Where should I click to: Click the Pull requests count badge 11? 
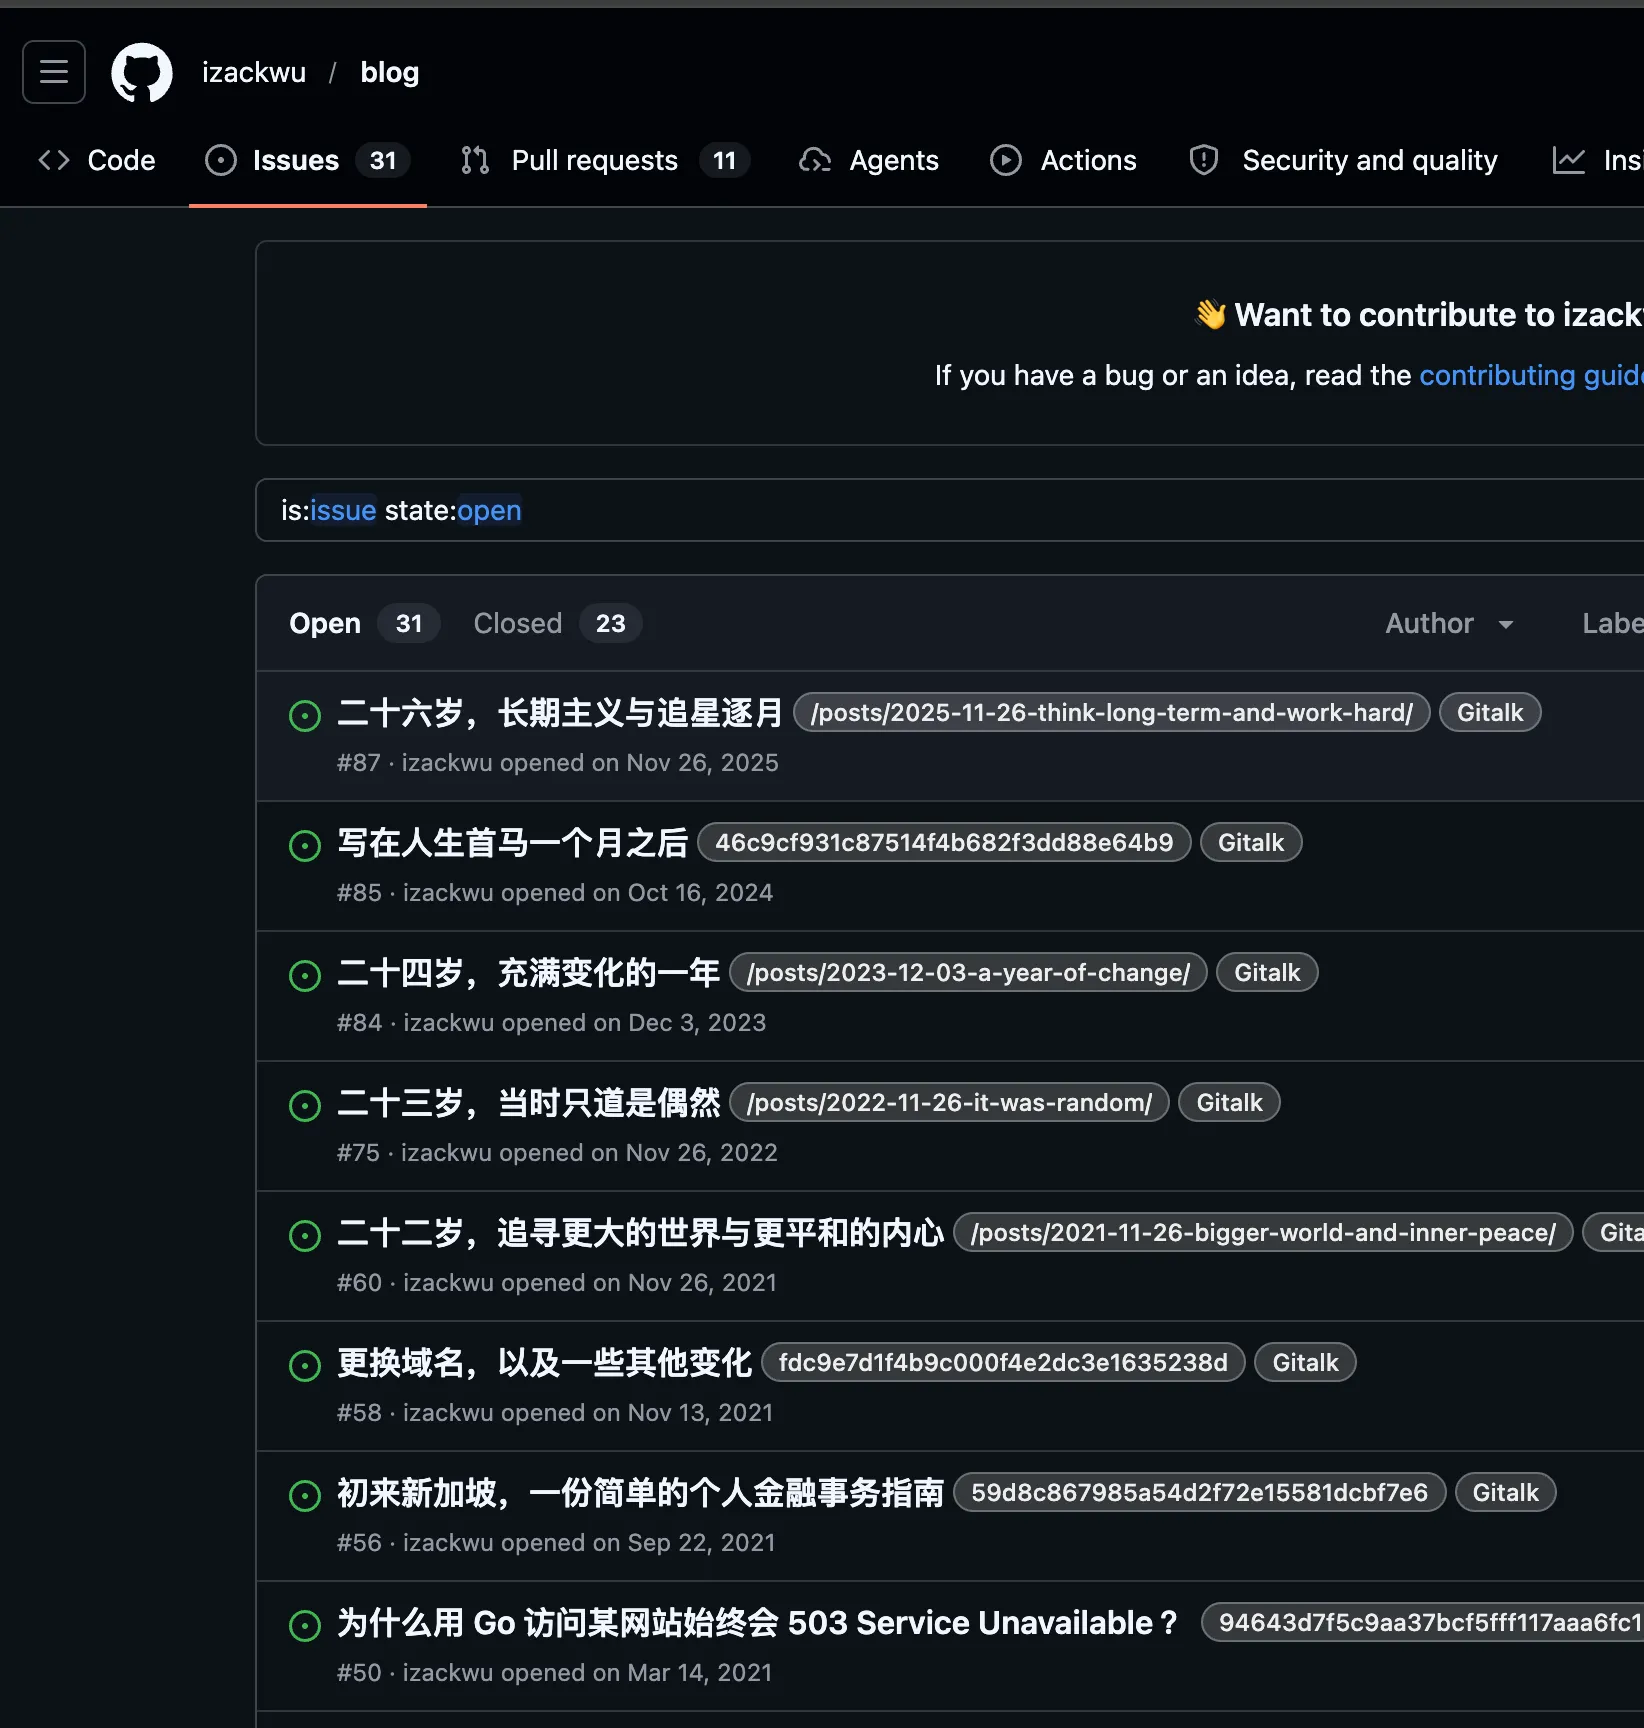coord(725,160)
